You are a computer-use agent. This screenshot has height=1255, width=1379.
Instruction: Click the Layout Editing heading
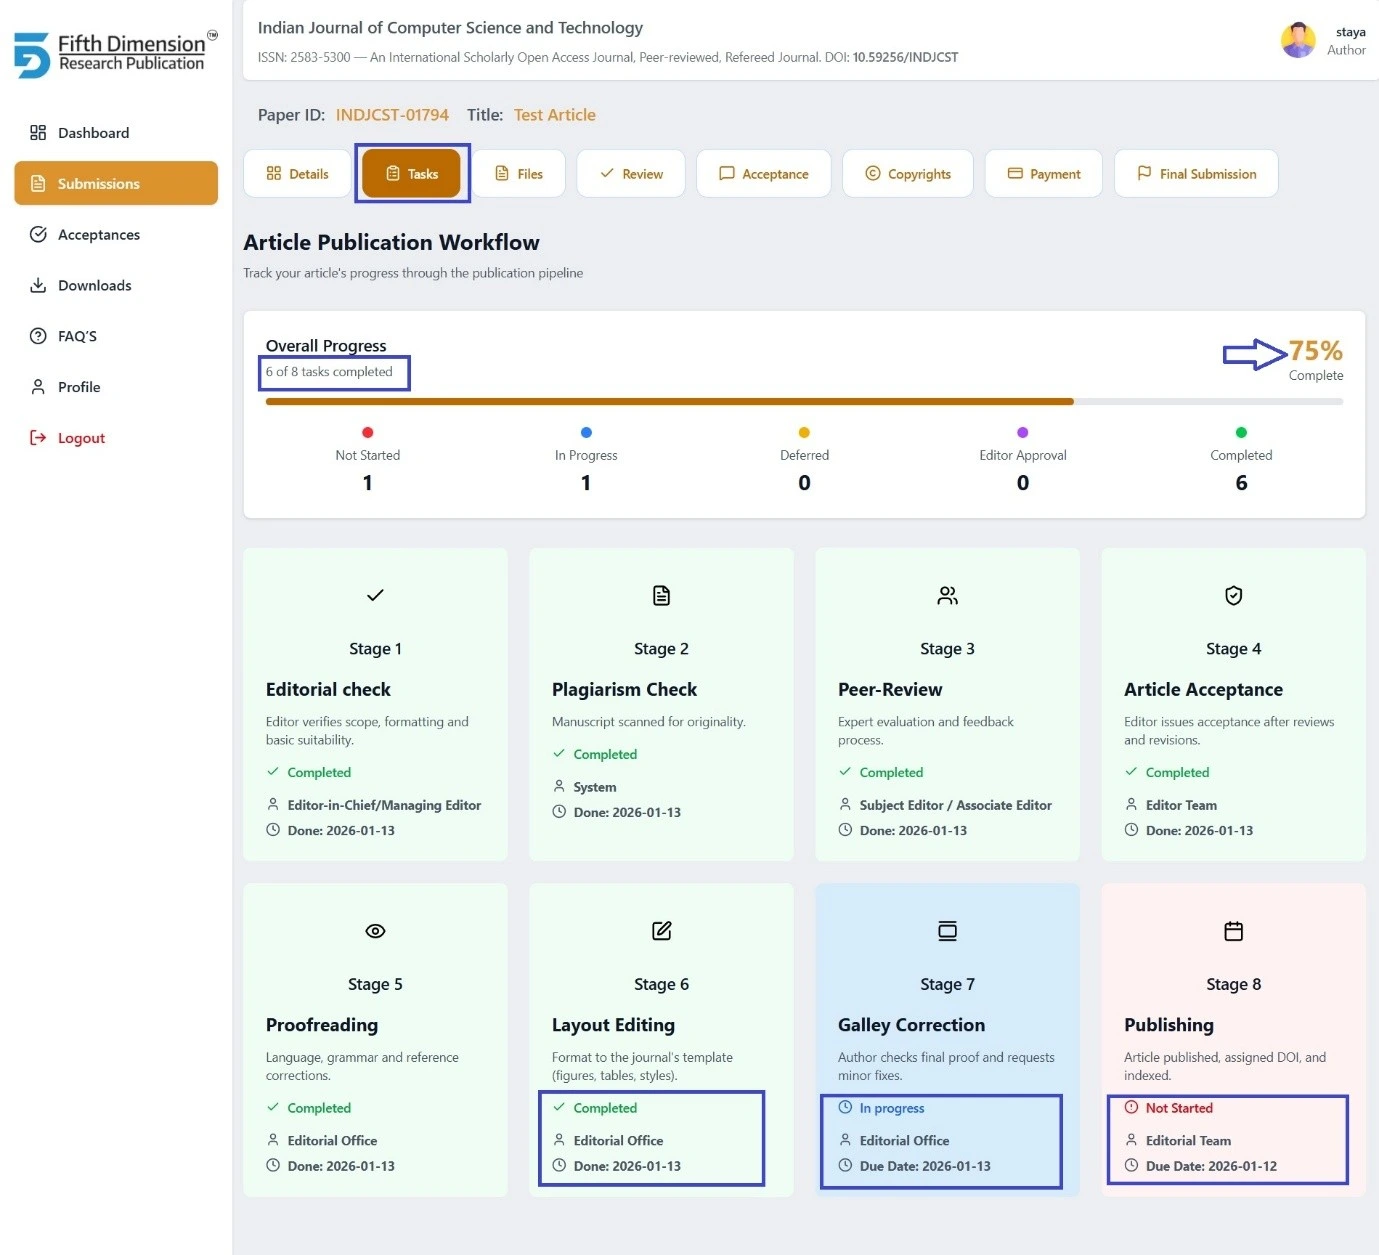(x=613, y=1025)
